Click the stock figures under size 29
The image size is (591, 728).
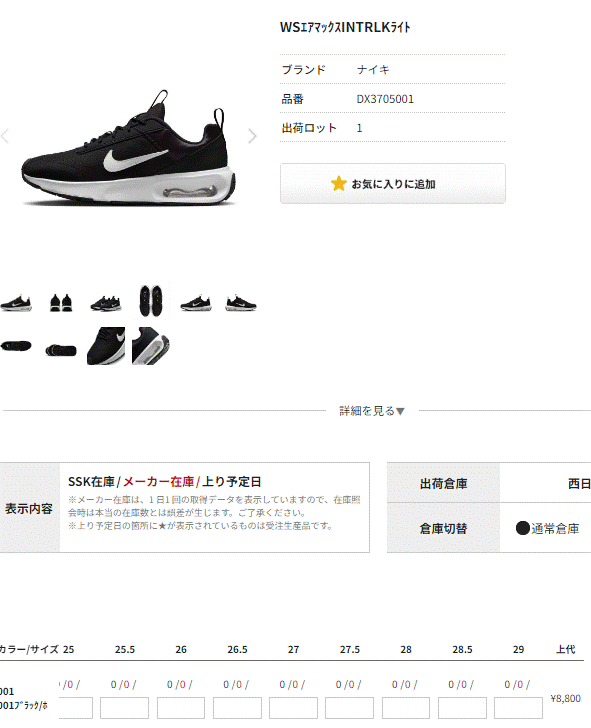[517, 684]
